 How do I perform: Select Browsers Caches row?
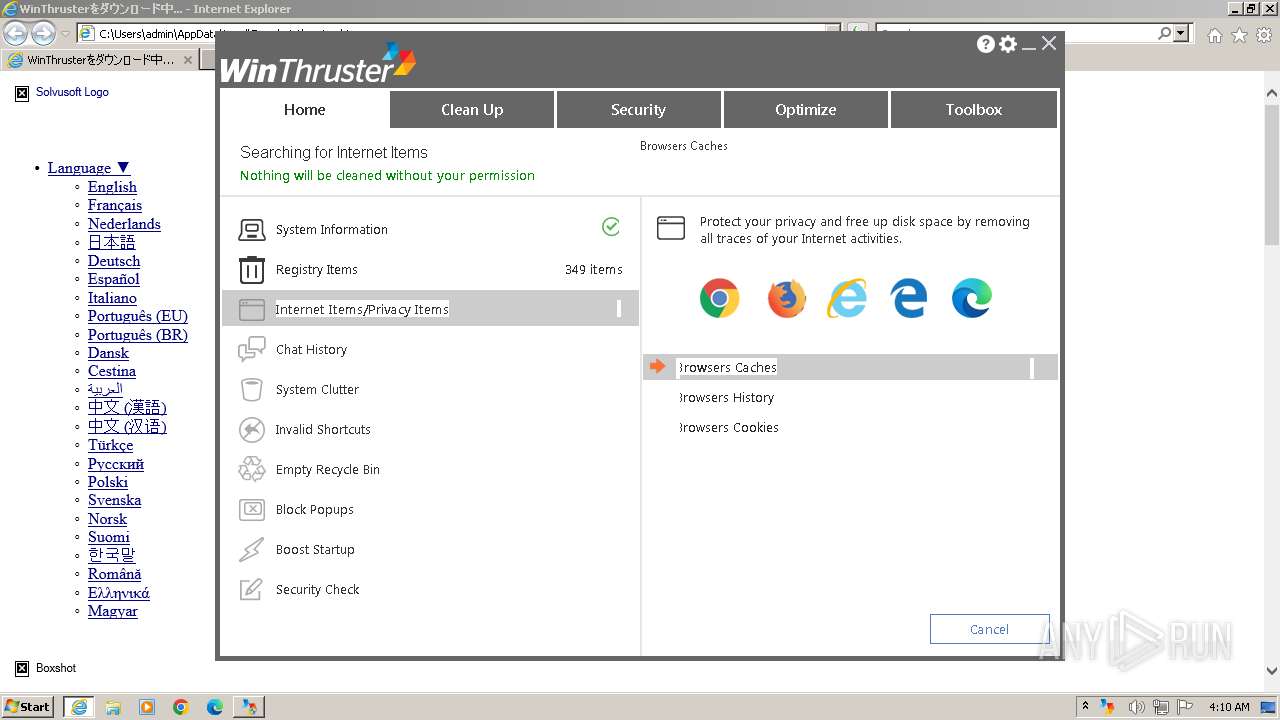coord(850,367)
